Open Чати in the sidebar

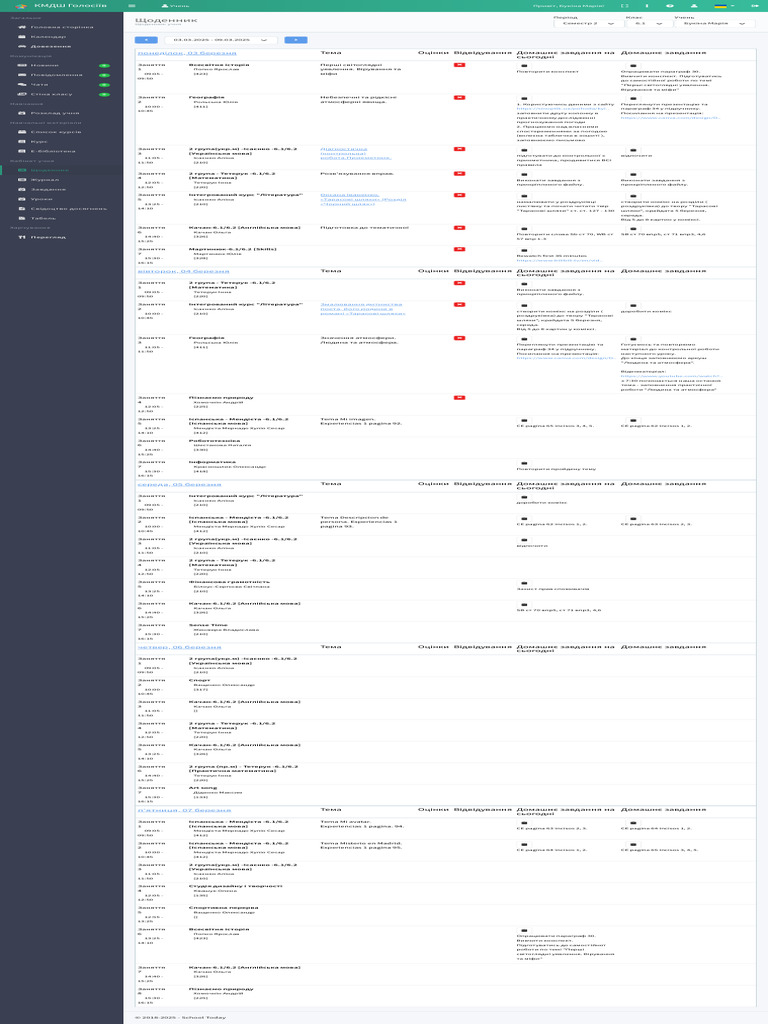(x=61, y=85)
